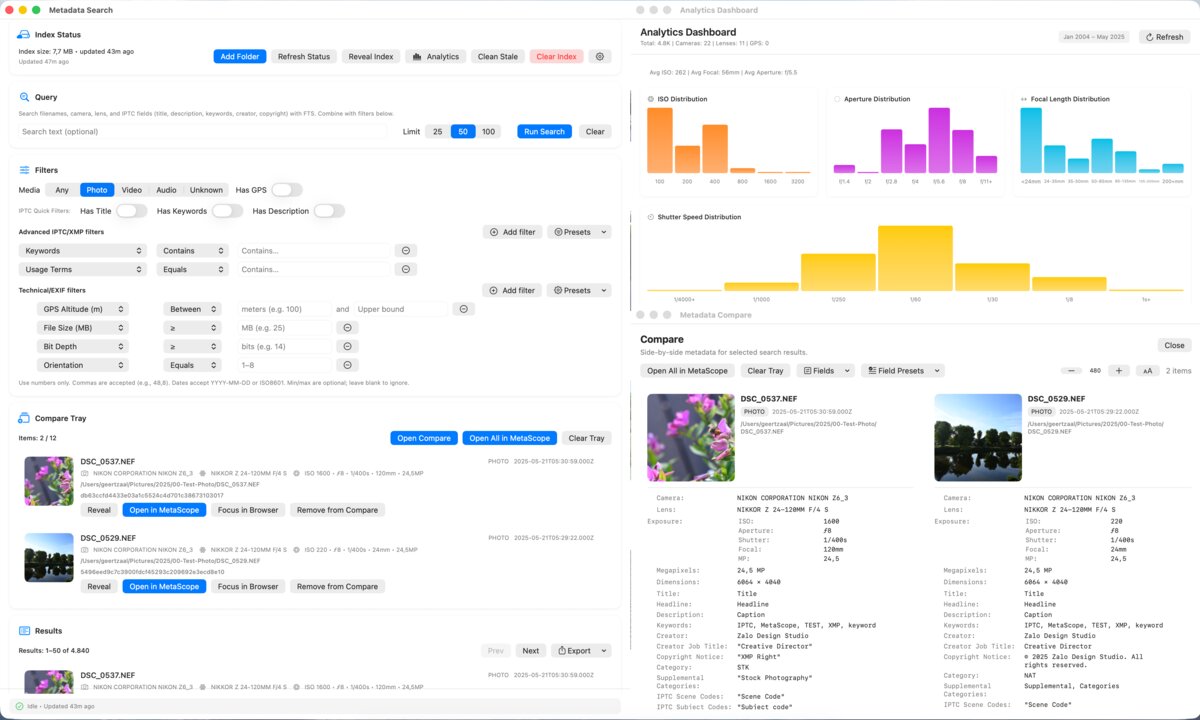This screenshot has height=720, width=1200.
Task: Open the Keywords filter field dropdown
Action: click(83, 250)
